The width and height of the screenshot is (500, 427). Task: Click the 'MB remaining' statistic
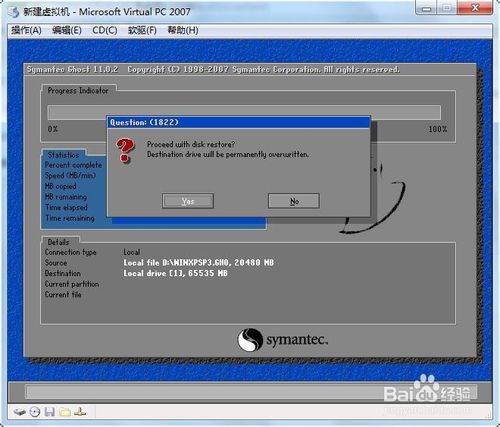(66, 197)
